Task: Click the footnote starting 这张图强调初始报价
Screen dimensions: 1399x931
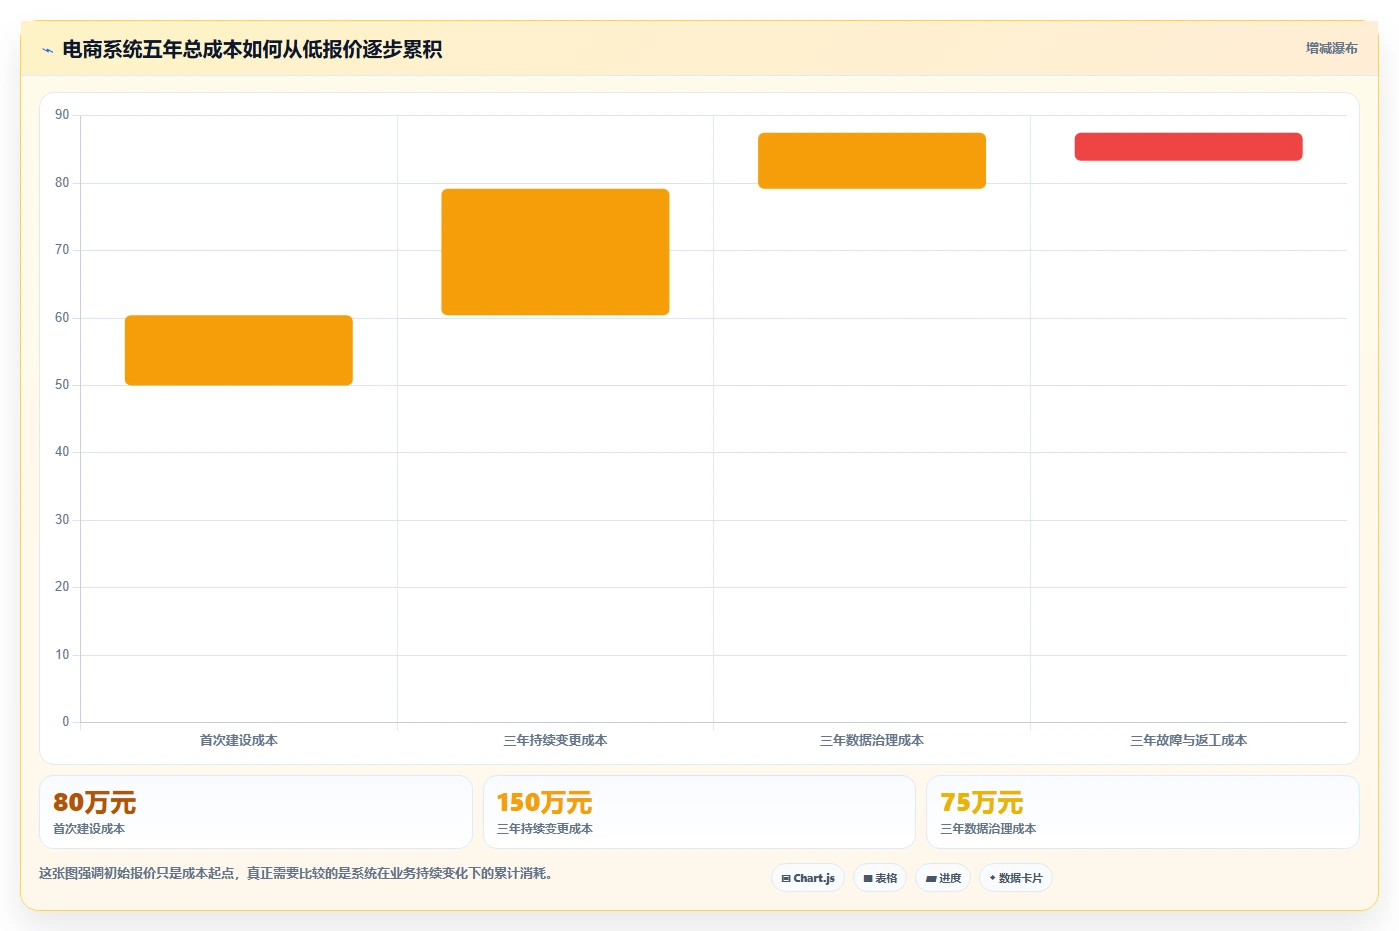Action: (x=296, y=873)
